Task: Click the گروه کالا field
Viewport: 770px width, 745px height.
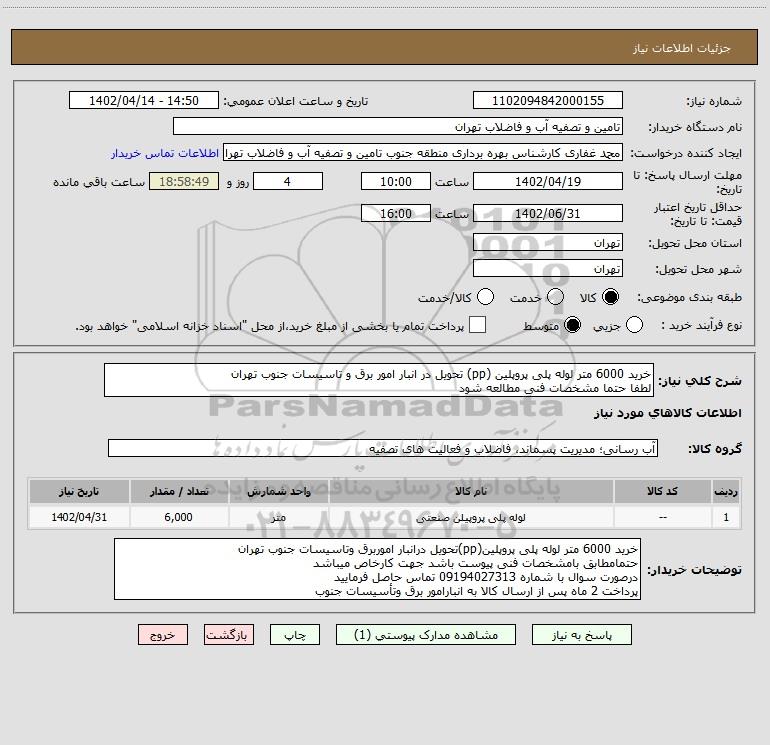Action: point(383,448)
